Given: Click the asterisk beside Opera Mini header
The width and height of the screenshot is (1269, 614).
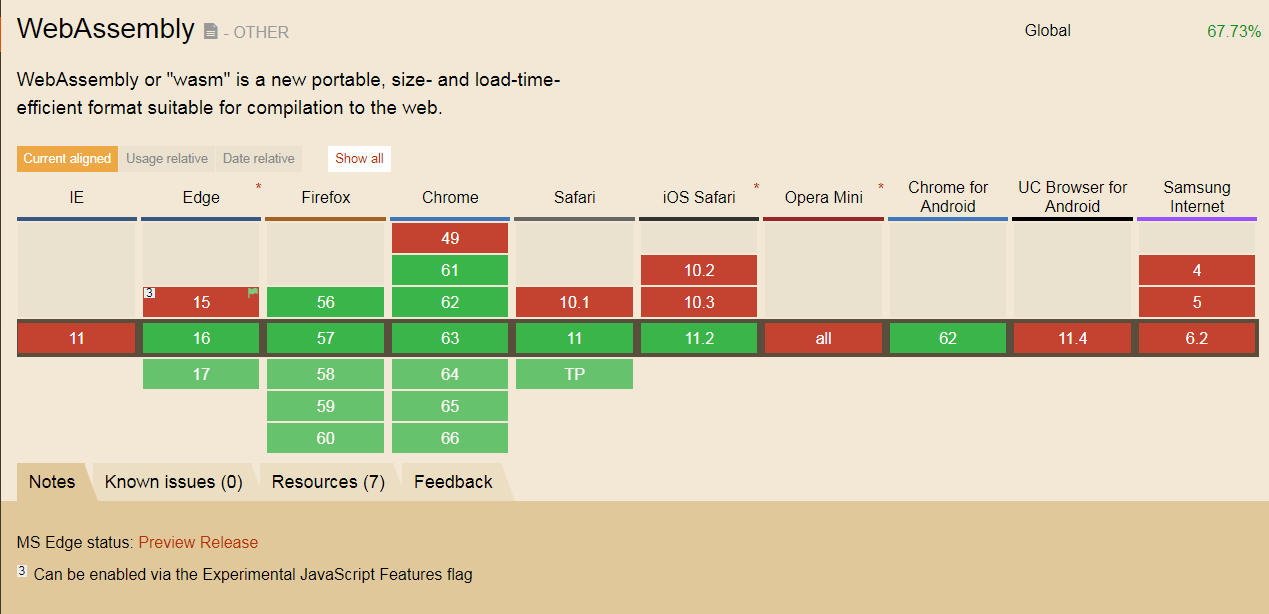Looking at the screenshot, I should point(881,187).
